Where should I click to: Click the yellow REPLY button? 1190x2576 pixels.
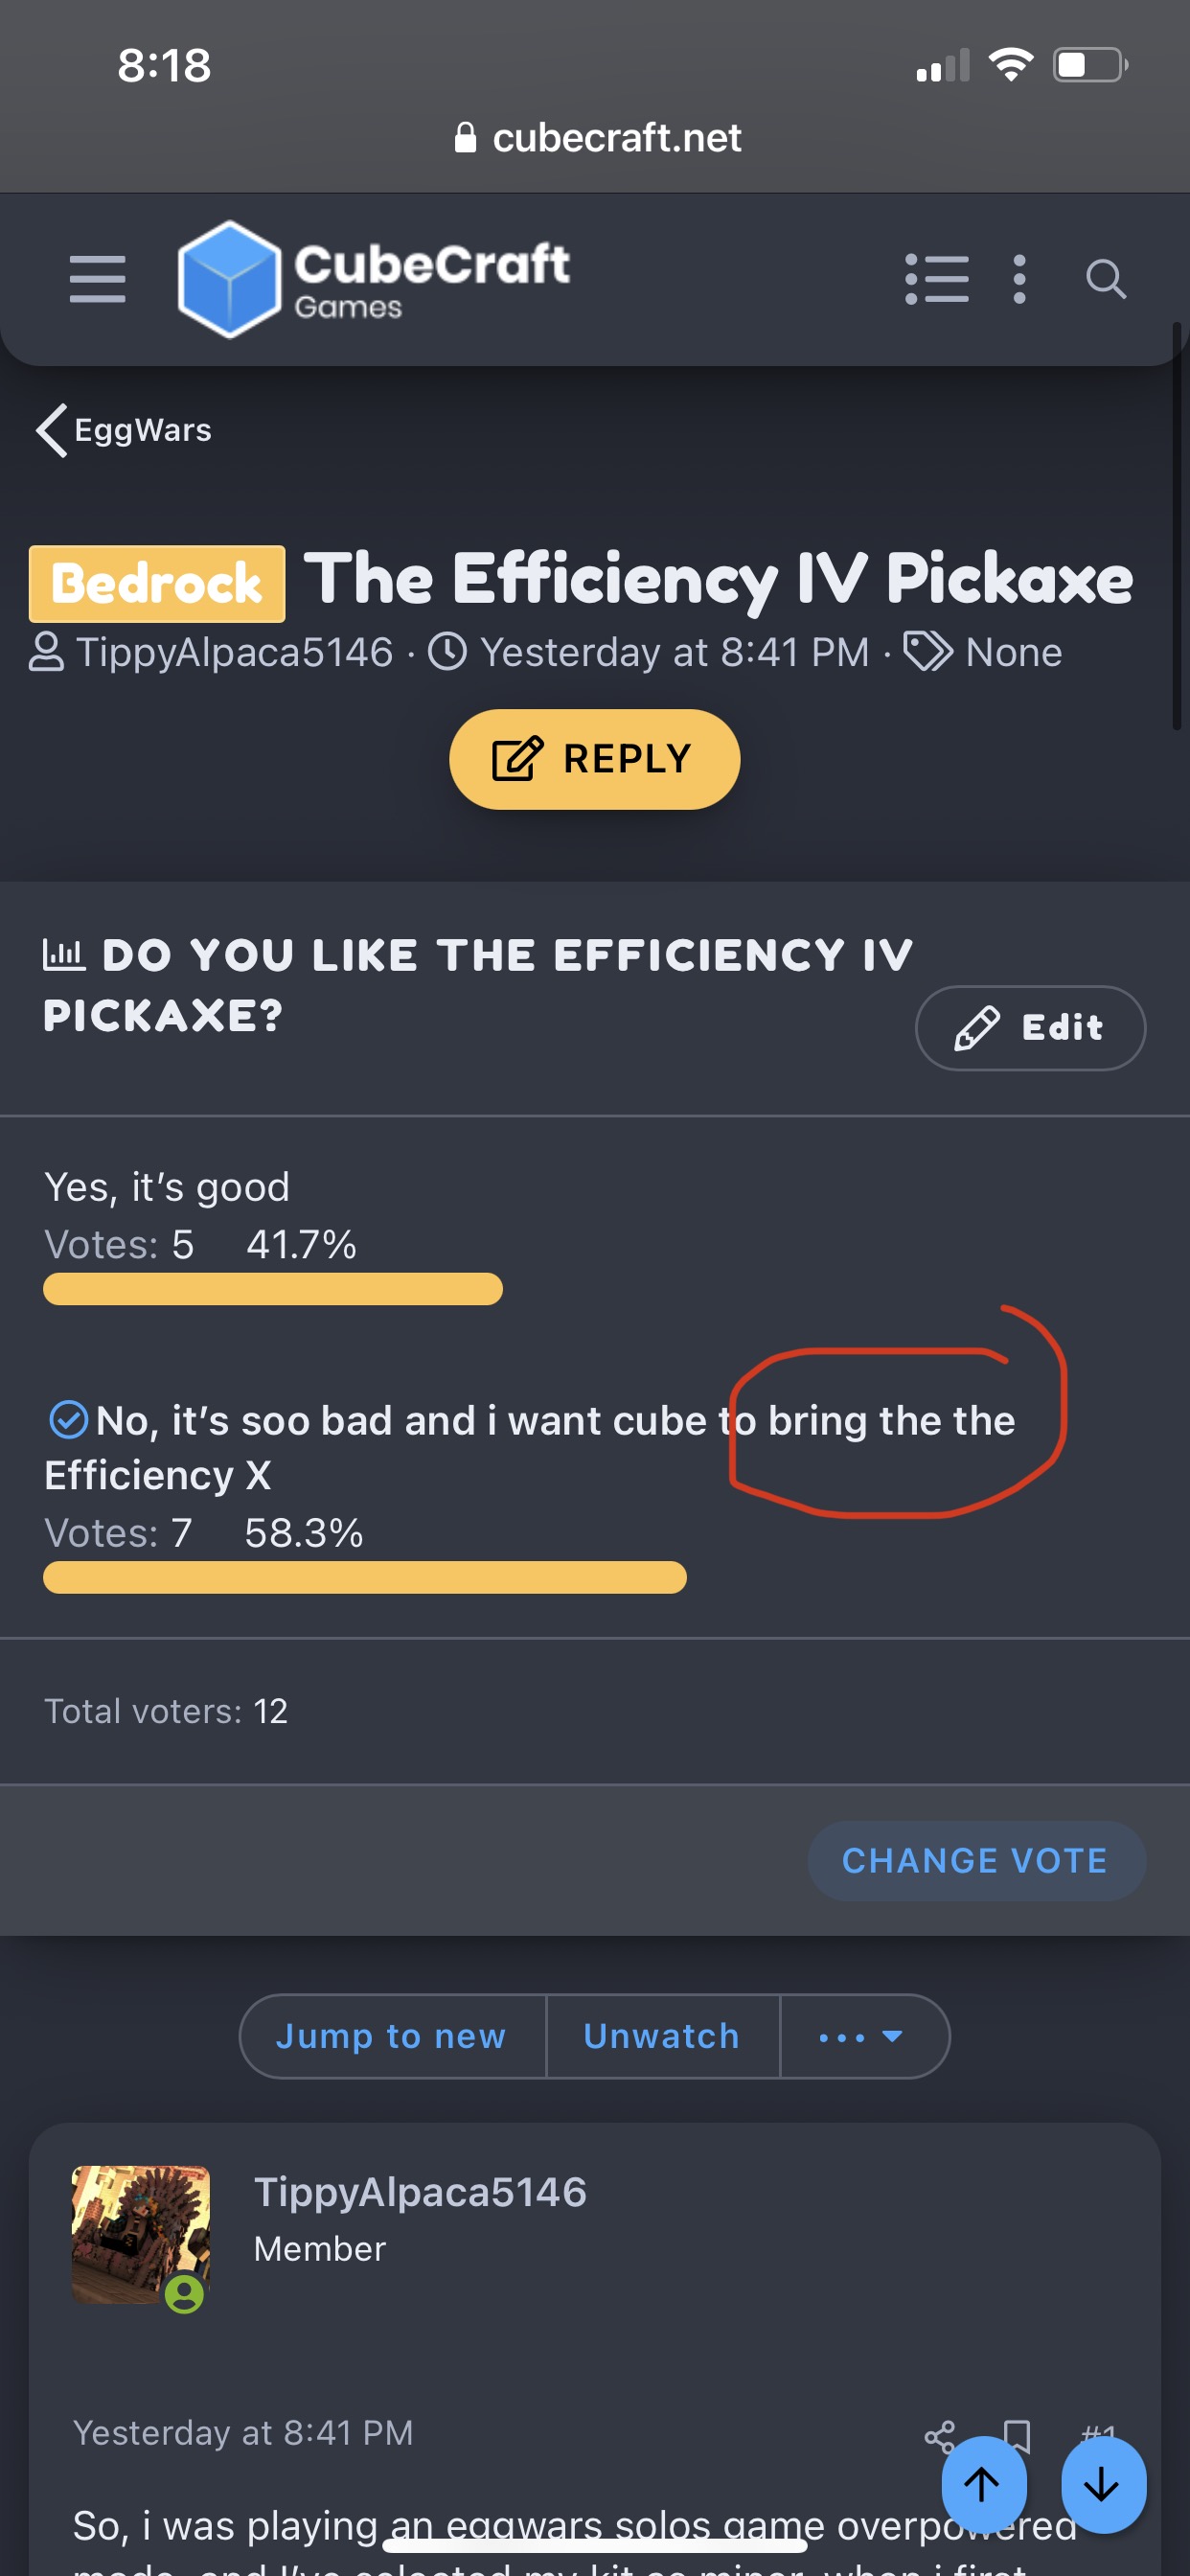coord(595,759)
